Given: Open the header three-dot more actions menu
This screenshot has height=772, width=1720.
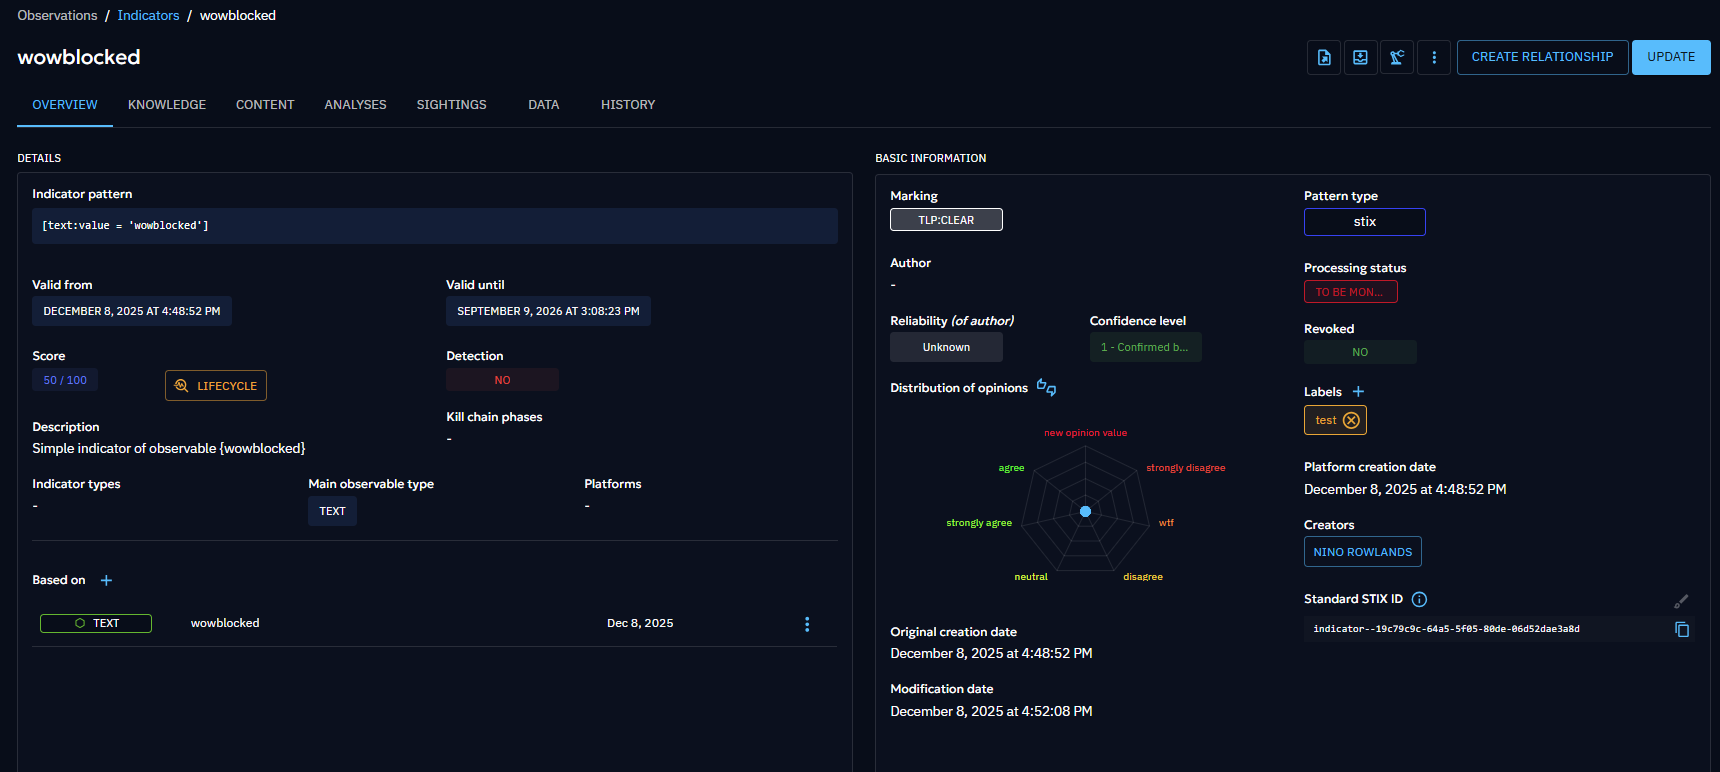Looking at the screenshot, I should click(1434, 57).
